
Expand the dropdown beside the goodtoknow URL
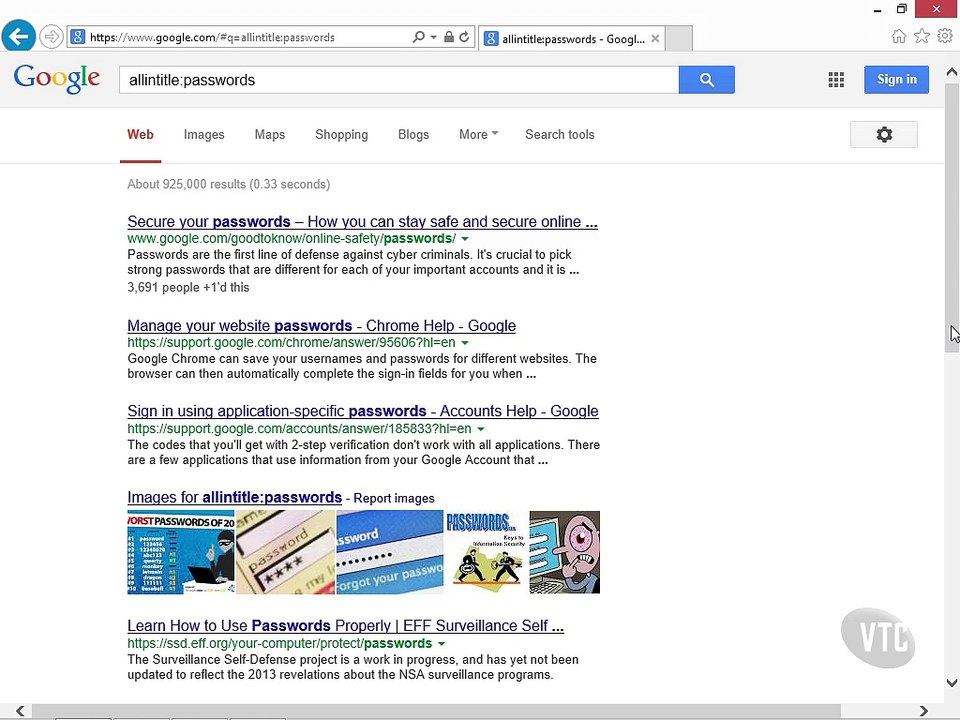pos(465,239)
